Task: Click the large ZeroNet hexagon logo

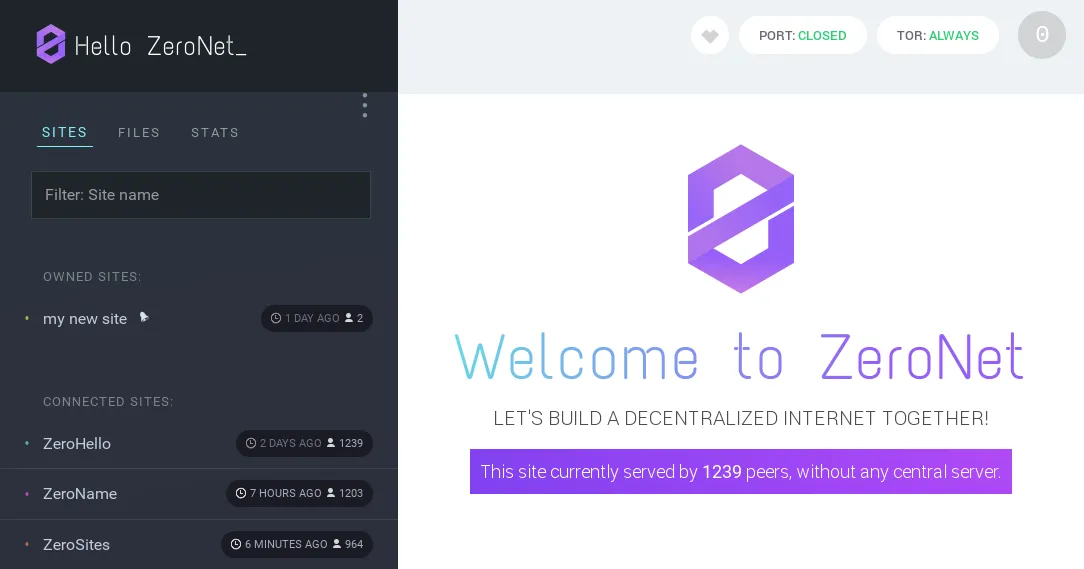Action: click(x=740, y=218)
